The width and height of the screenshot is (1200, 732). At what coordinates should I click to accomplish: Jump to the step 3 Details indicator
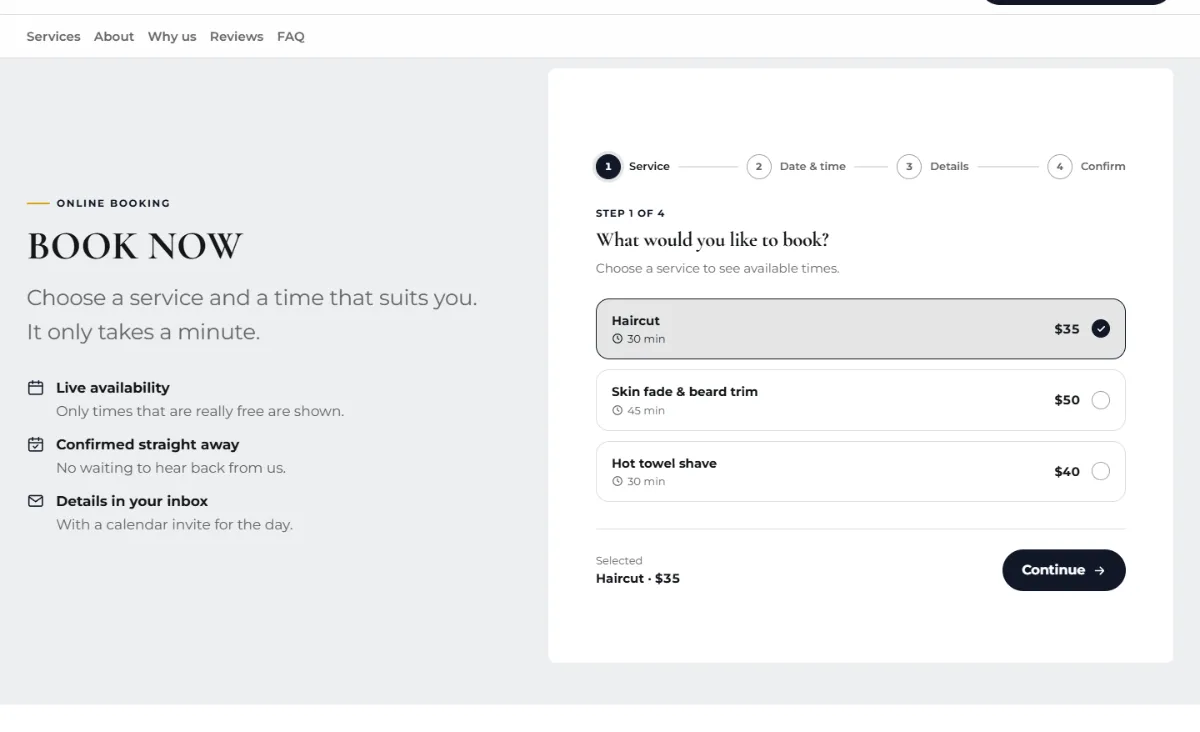point(909,167)
